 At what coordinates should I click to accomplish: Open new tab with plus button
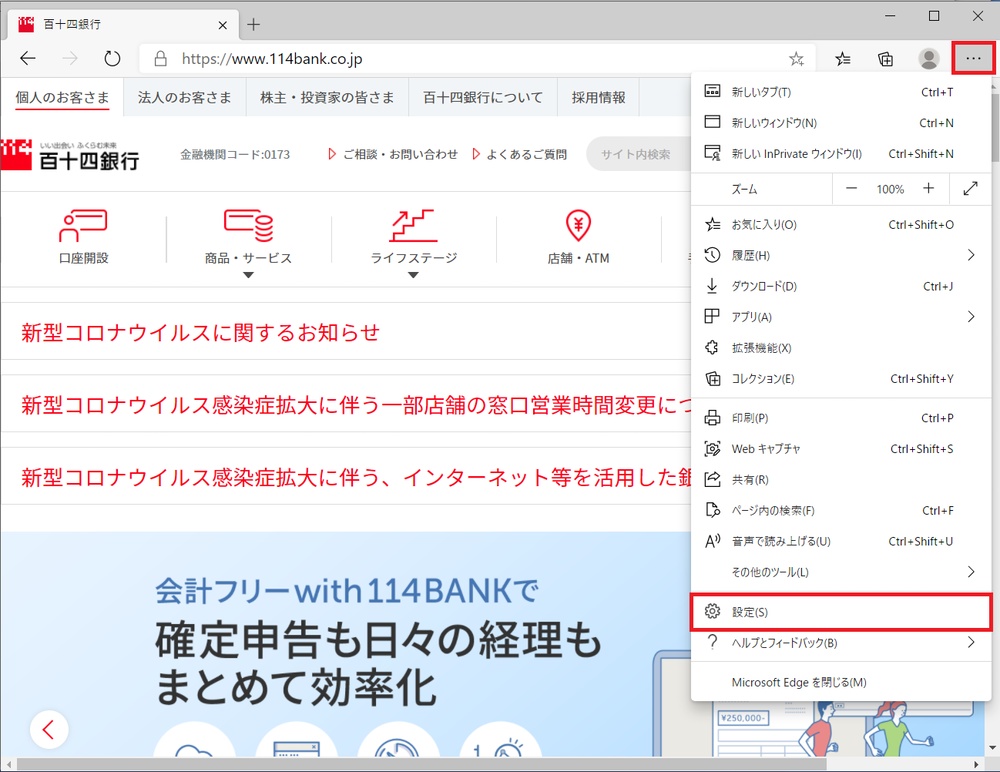coord(254,24)
